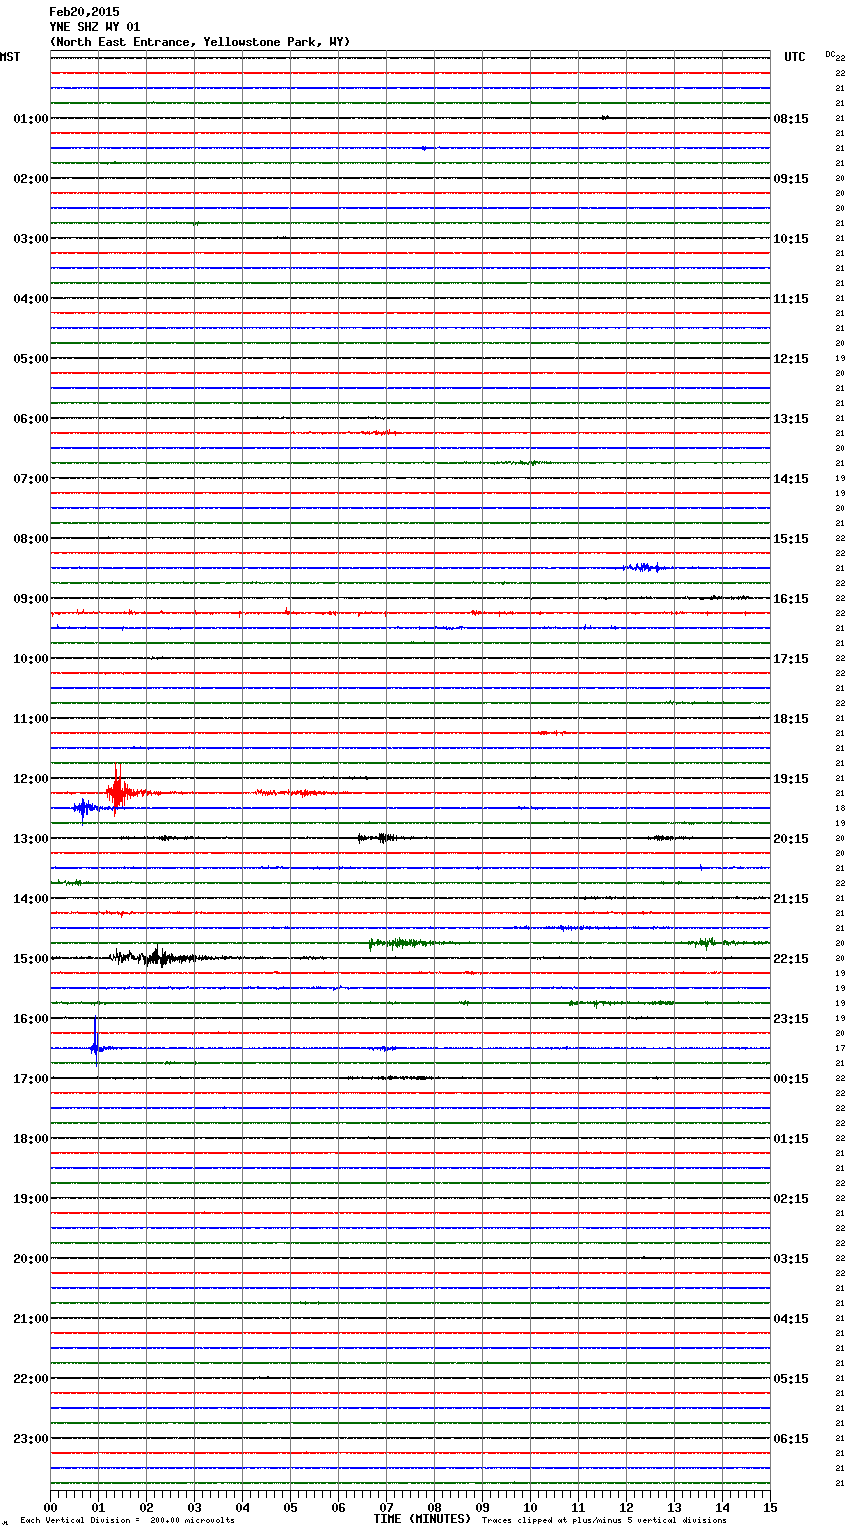Click the 08:00 MST time label

pyautogui.click(x=31, y=539)
